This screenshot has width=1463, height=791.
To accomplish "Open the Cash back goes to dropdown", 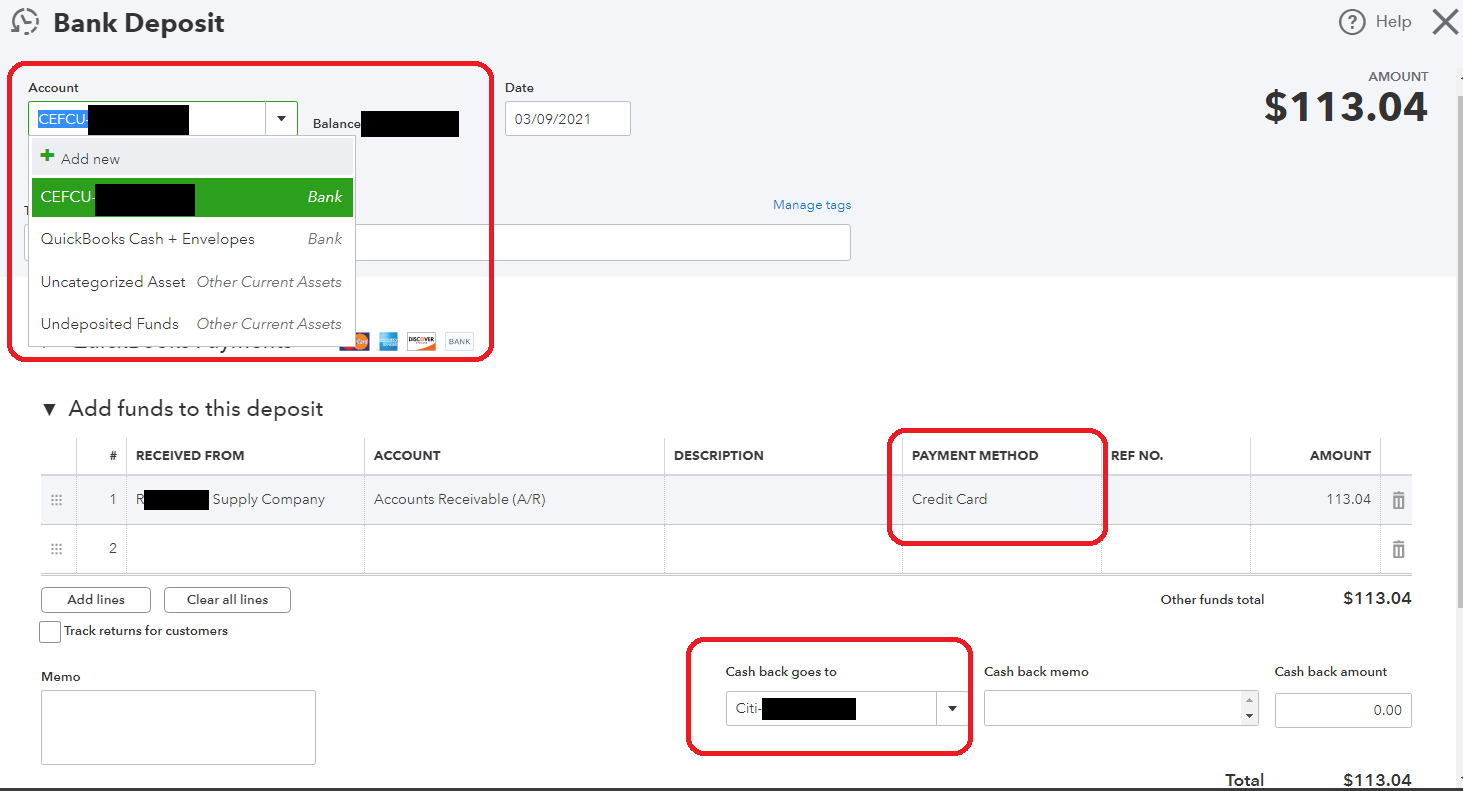I will click(x=951, y=709).
